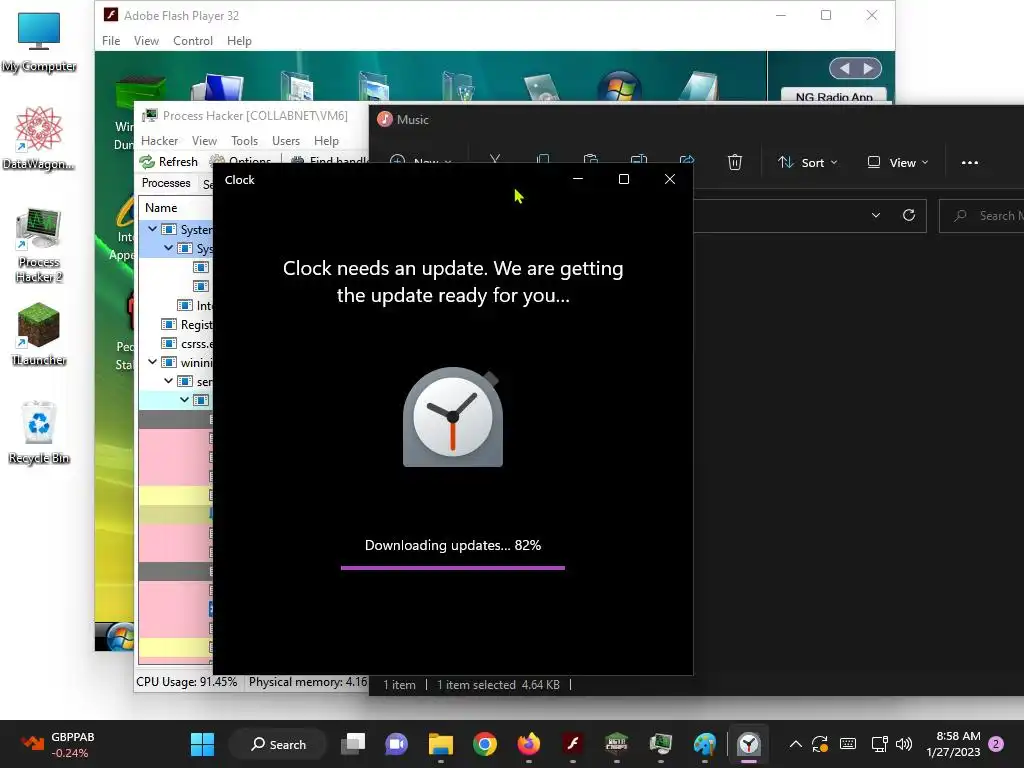Screen dimensions: 1024x768
Task: Click the Vista Start orb in Flash window
Action: pyautogui.click(x=120, y=637)
